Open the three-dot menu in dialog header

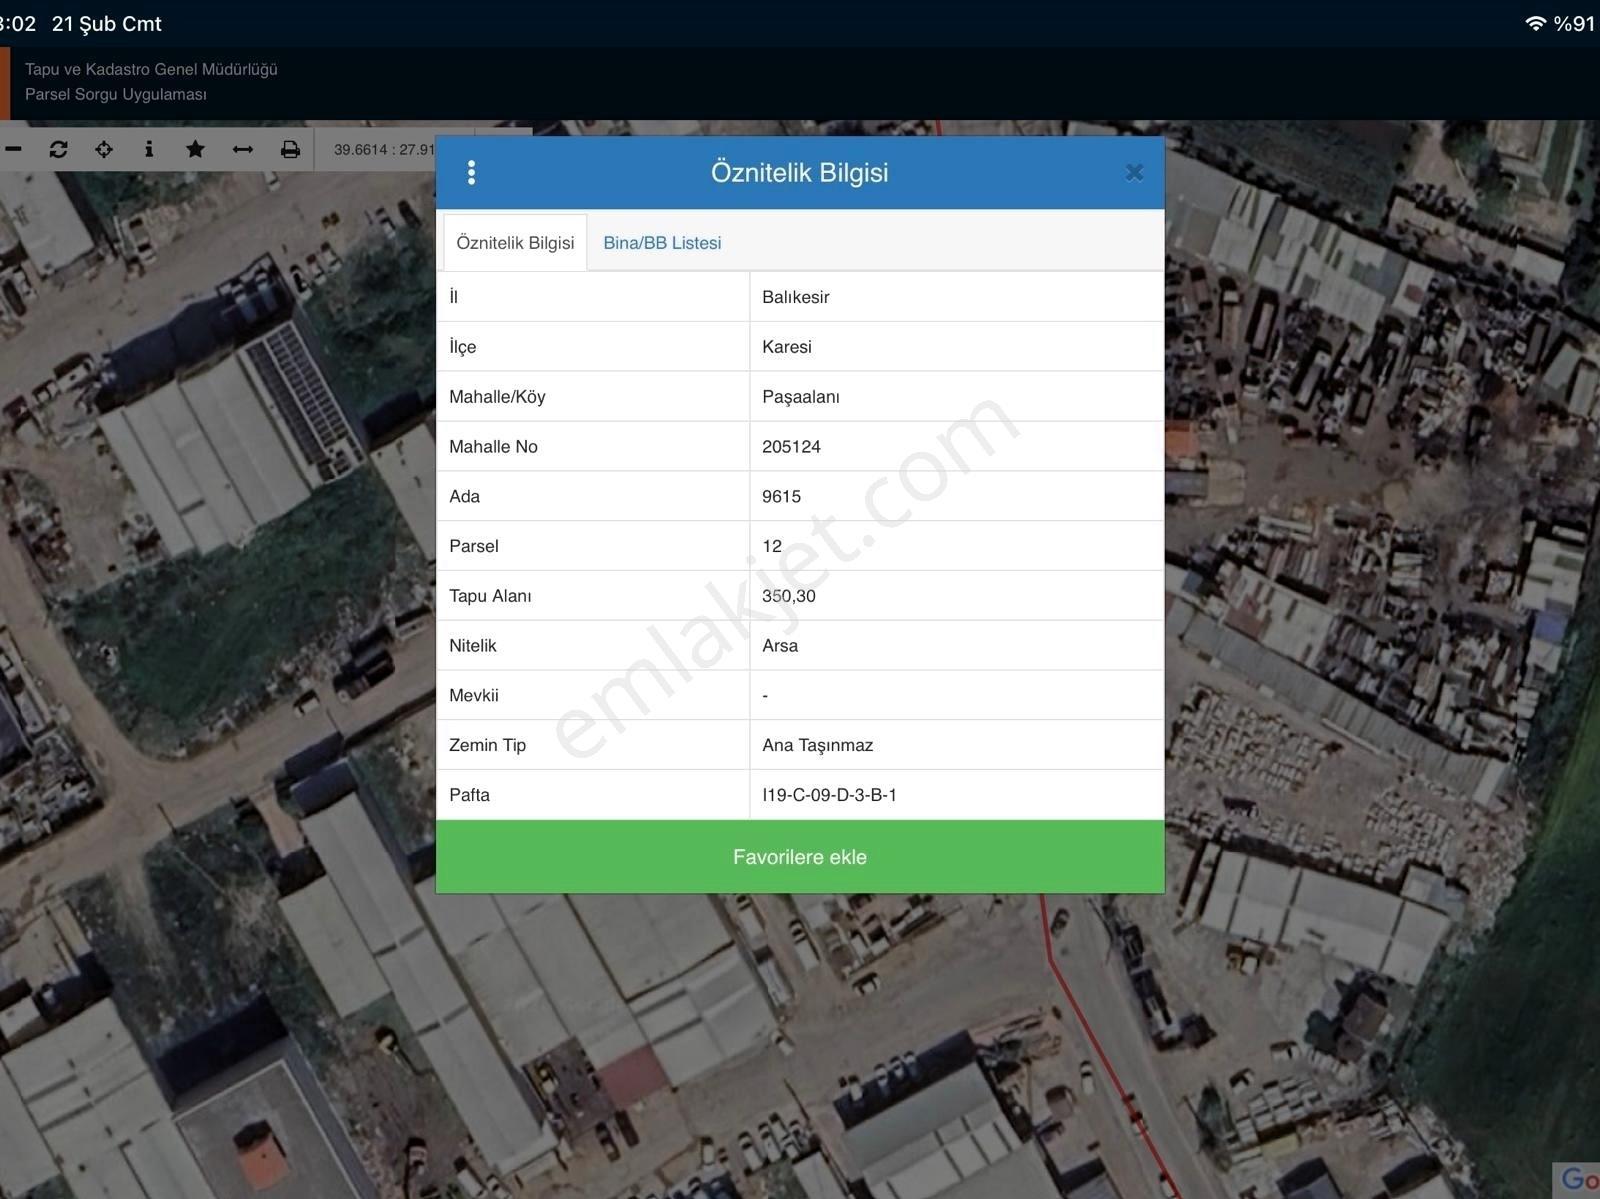coord(471,173)
